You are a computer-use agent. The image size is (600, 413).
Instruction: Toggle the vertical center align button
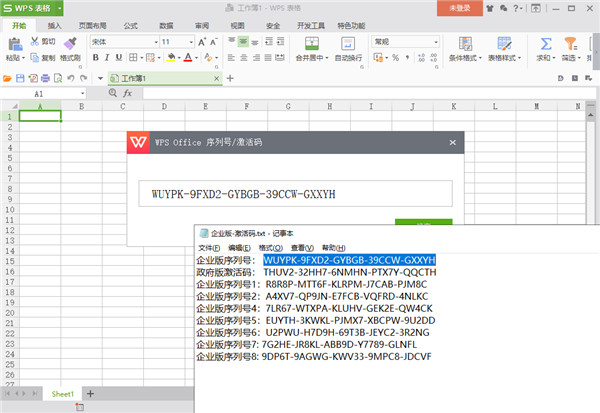pyautogui.click(x=243, y=41)
